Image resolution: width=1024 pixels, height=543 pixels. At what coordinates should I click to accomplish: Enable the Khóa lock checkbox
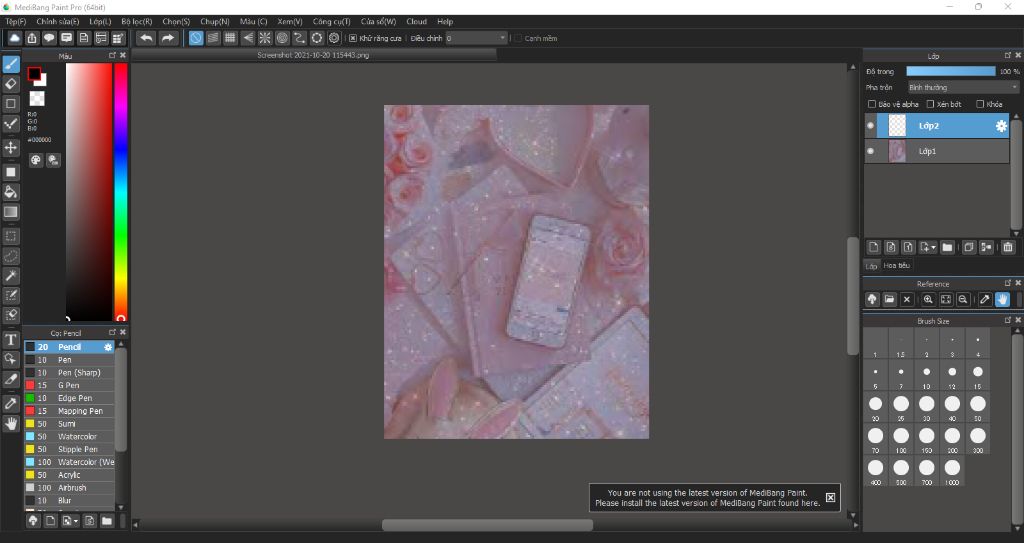(980, 104)
